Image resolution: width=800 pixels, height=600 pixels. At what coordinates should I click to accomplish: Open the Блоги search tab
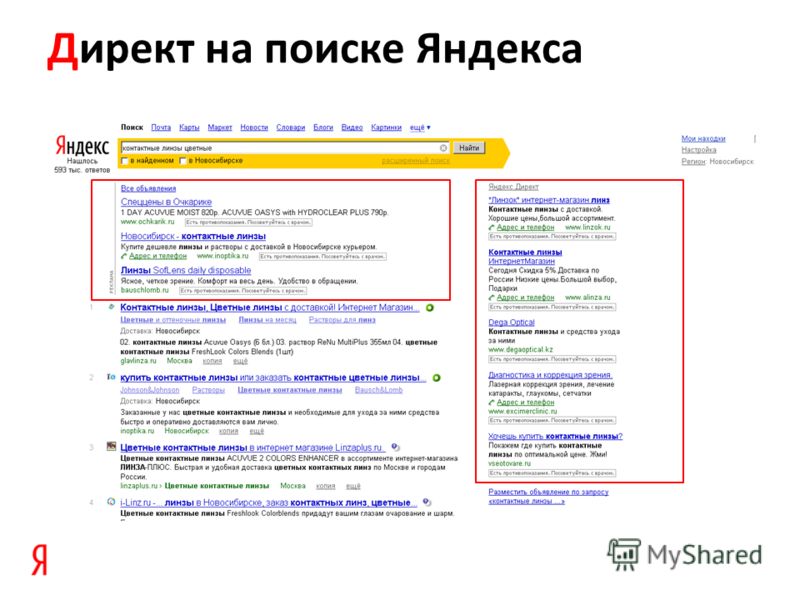click(323, 128)
